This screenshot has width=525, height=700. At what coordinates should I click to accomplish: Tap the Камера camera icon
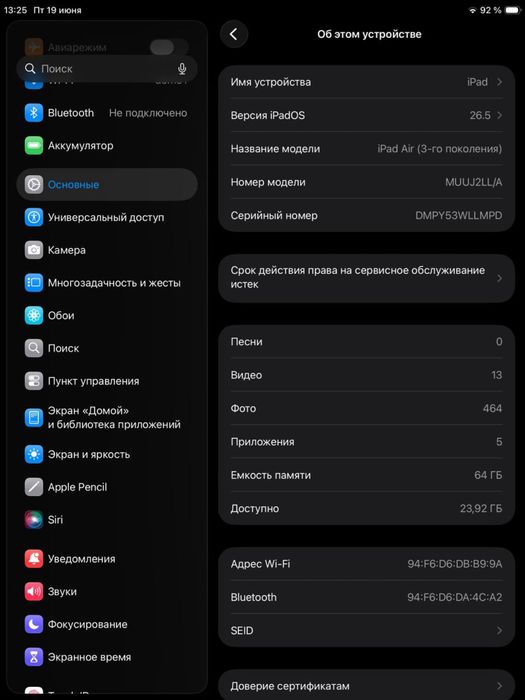(33, 250)
